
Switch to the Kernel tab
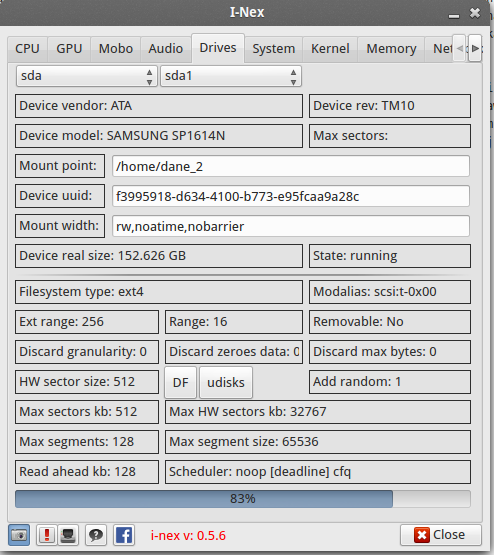coord(330,49)
